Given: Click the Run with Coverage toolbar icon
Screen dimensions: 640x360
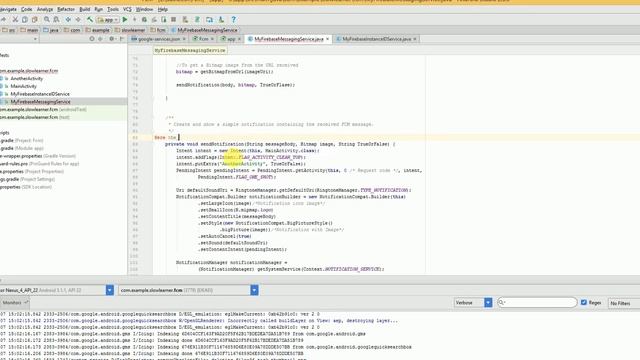Looking at the screenshot, I should [154, 20].
